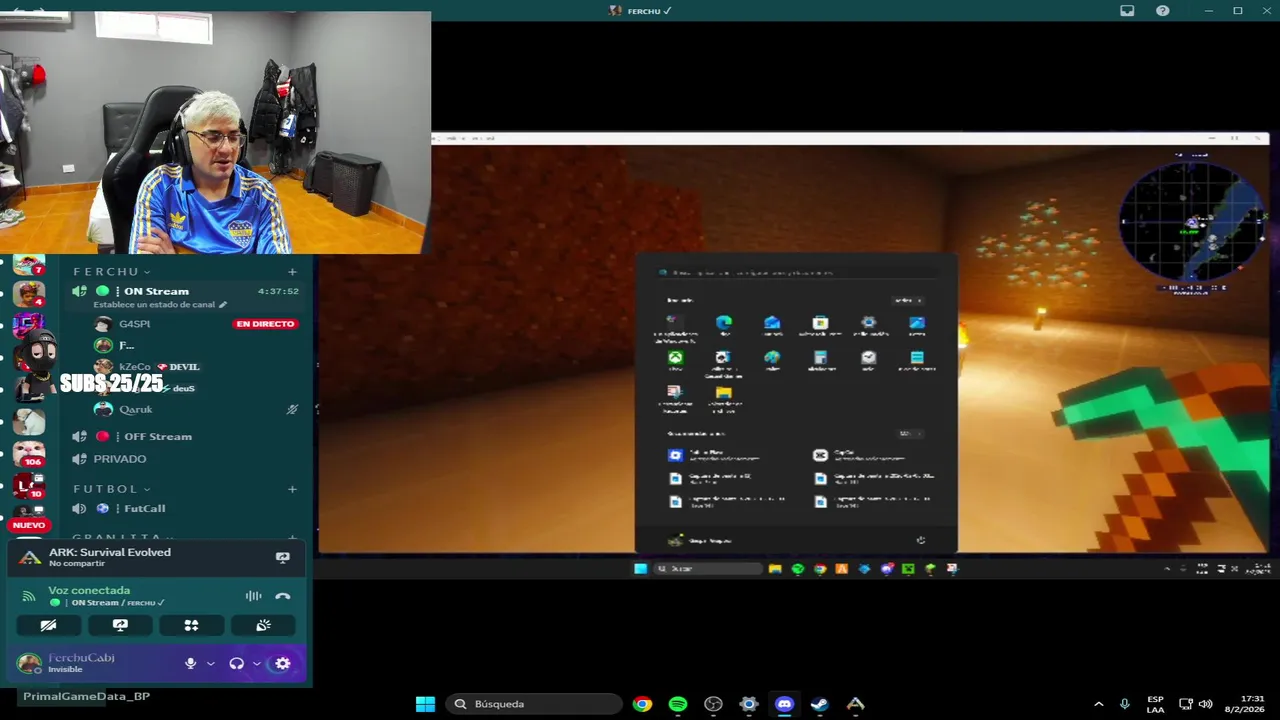Collapse the FERCHU channel category
The image size is (1280, 720).
coord(112,271)
